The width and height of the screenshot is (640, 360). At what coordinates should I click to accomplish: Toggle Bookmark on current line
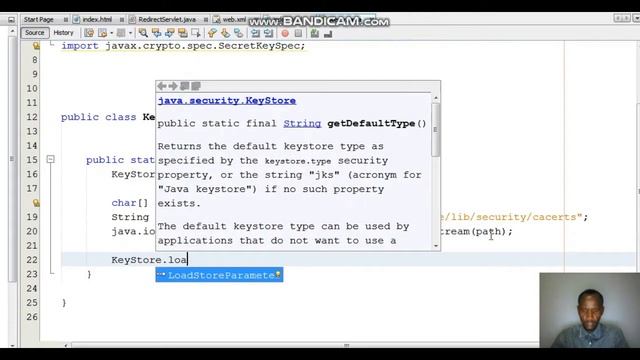[238, 33]
